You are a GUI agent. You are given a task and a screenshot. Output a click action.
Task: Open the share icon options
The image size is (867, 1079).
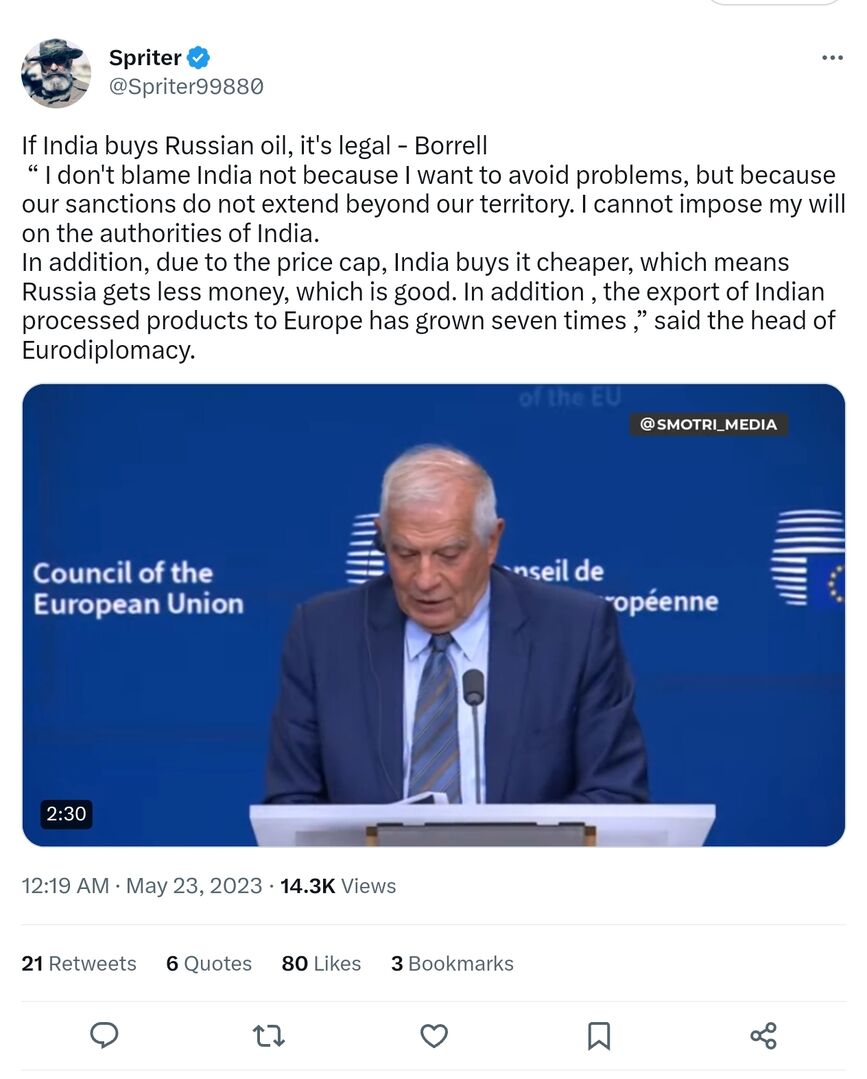tap(763, 1035)
